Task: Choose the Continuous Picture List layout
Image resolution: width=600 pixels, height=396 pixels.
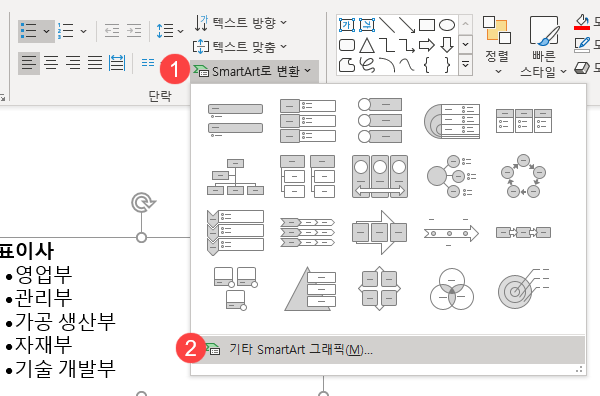Action: 380,176
